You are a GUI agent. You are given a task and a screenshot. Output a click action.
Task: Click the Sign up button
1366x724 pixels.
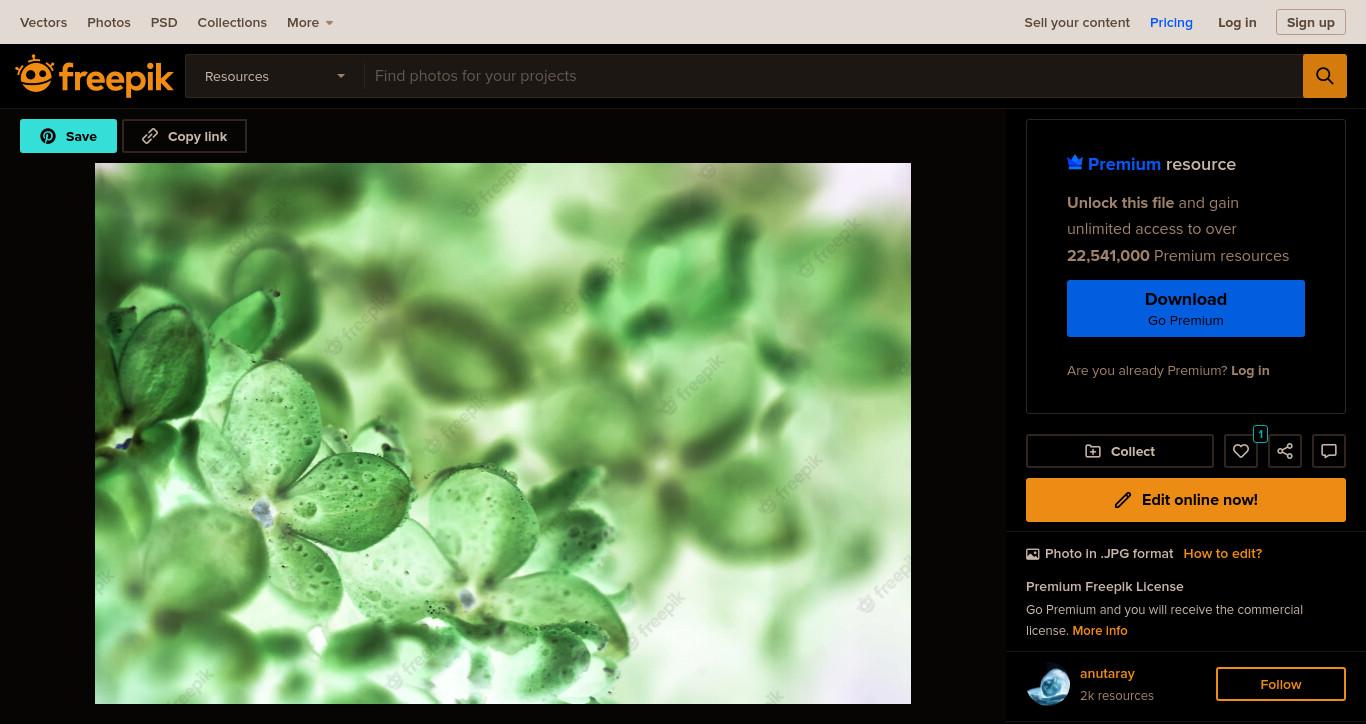1311,22
